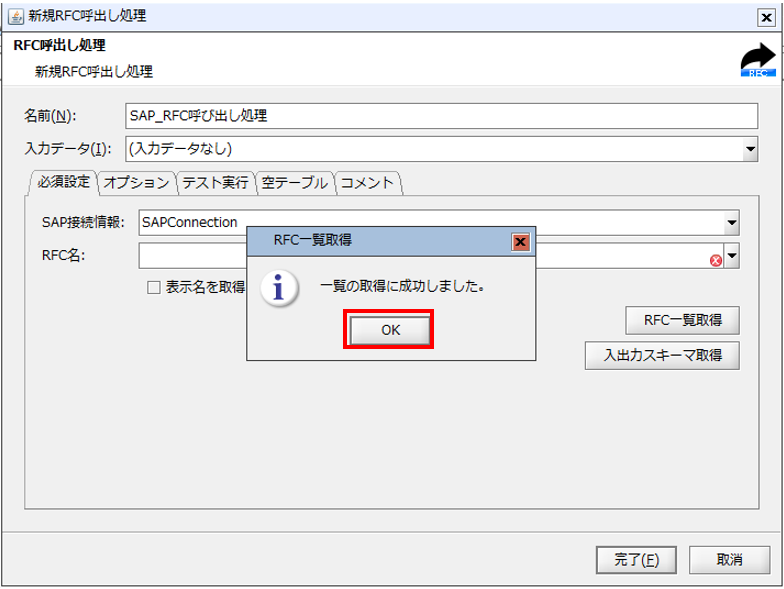Viewport: 784px width, 589px height.
Task: Click the RFC arrow icon in the header
Action: tap(758, 61)
